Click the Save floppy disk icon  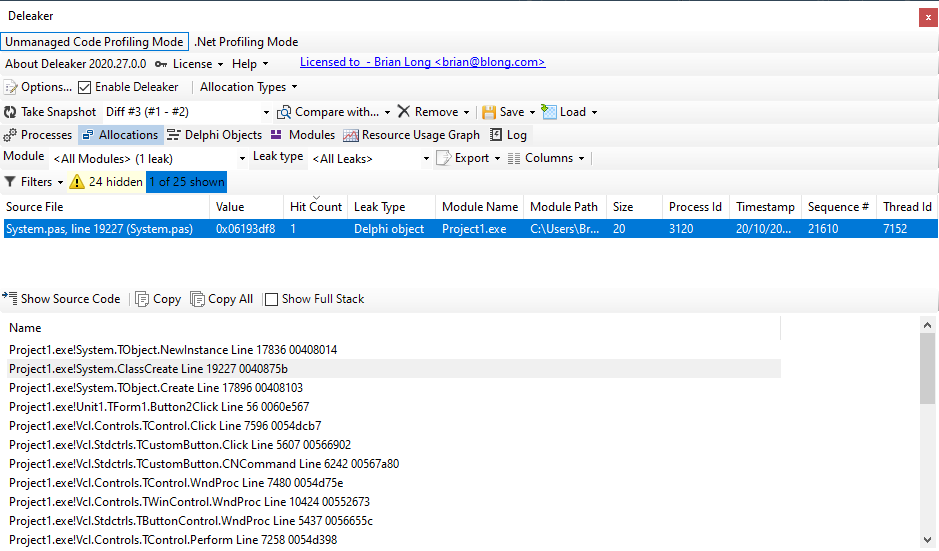point(489,112)
